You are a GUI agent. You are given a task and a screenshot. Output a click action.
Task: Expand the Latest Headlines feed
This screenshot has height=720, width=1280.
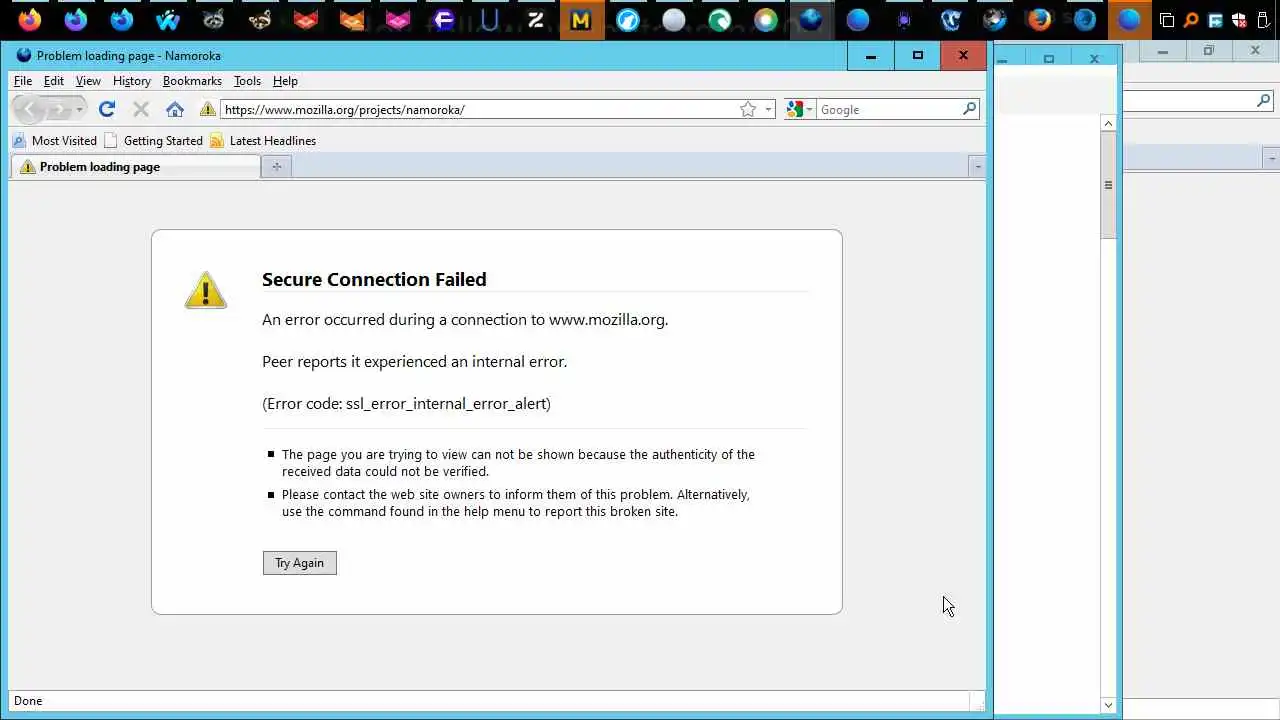tap(263, 141)
